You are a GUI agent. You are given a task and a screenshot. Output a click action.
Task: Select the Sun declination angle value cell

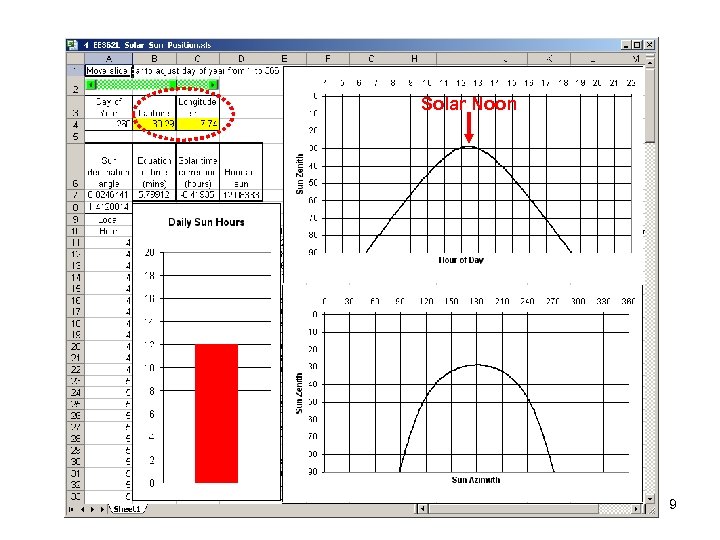(x=108, y=195)
